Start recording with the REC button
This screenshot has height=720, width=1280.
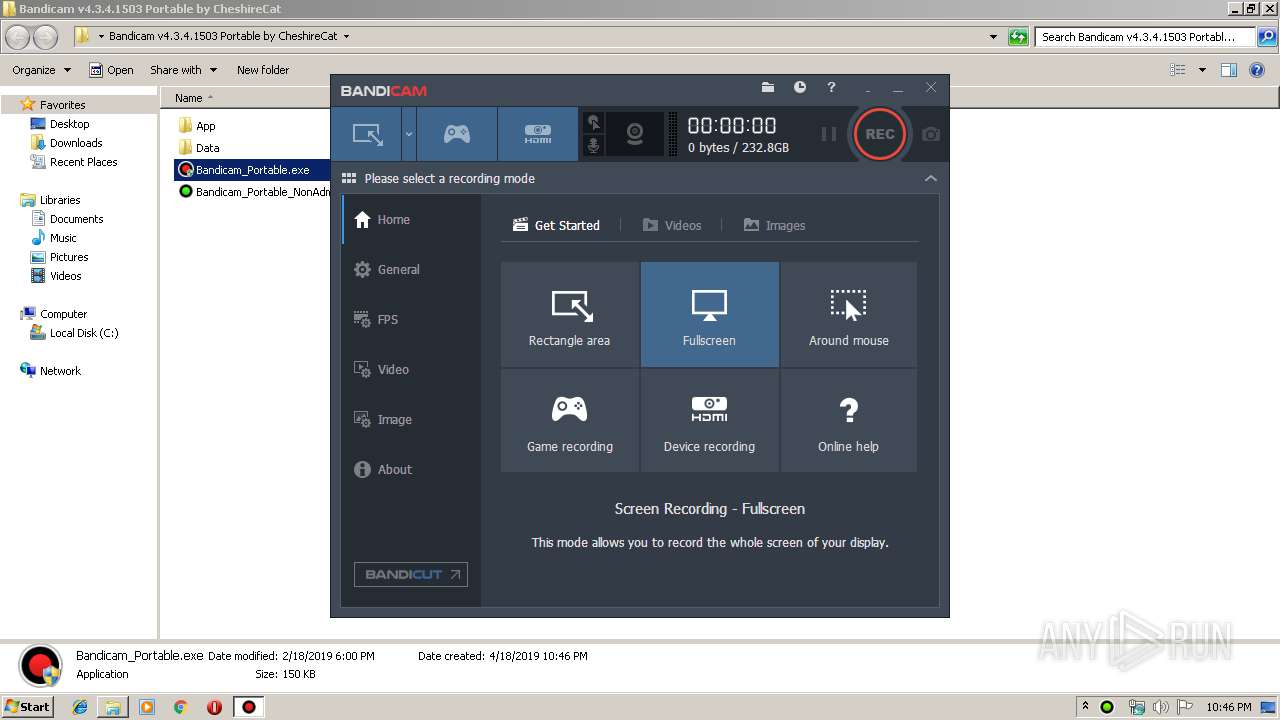coord(880,134)
